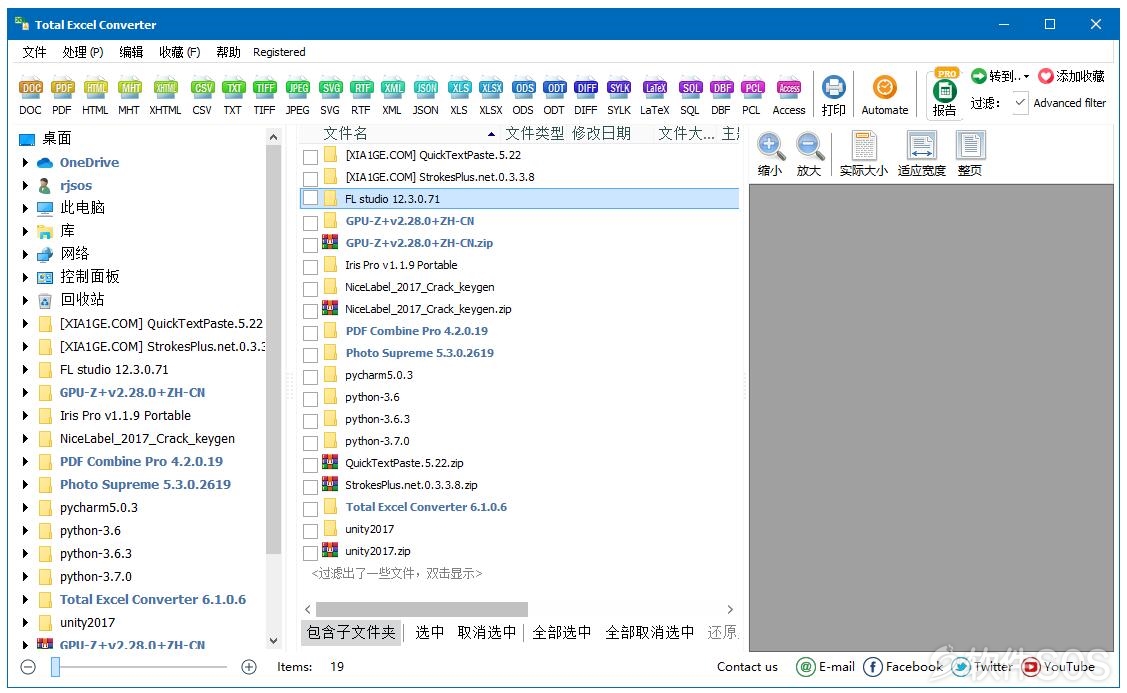1127x693 pixels.
Task: Convert to SQL format
Action: (x=690, y=96)
